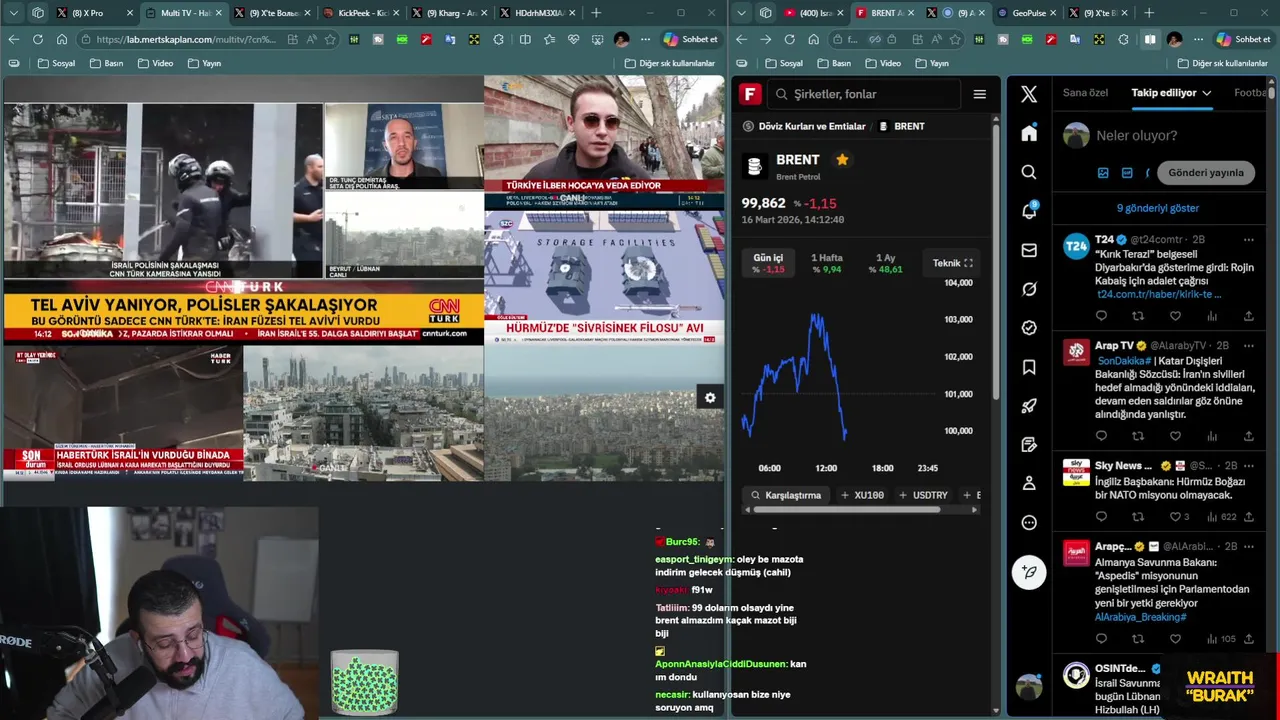Viewport: 1280px width, 720px height.
Task: Open Sosyal bookmarks folder in left browser
Action: point(56,63)
